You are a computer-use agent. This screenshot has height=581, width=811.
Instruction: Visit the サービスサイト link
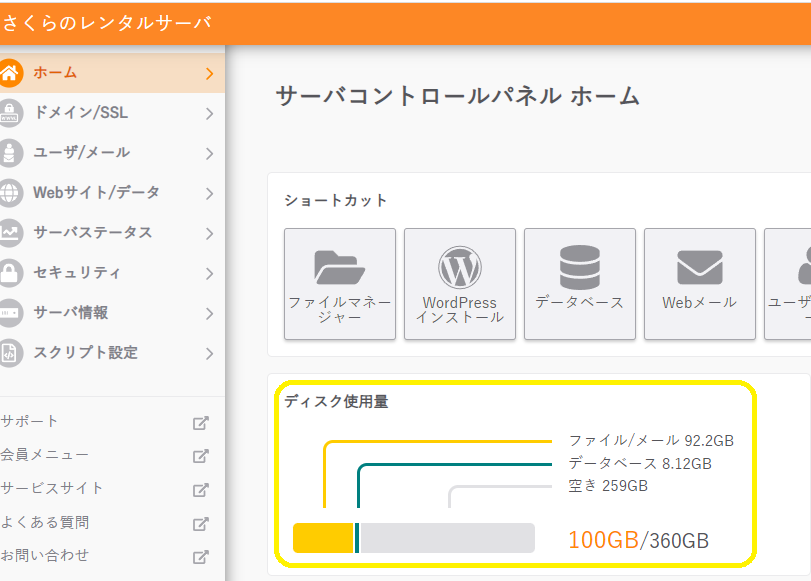52,488
